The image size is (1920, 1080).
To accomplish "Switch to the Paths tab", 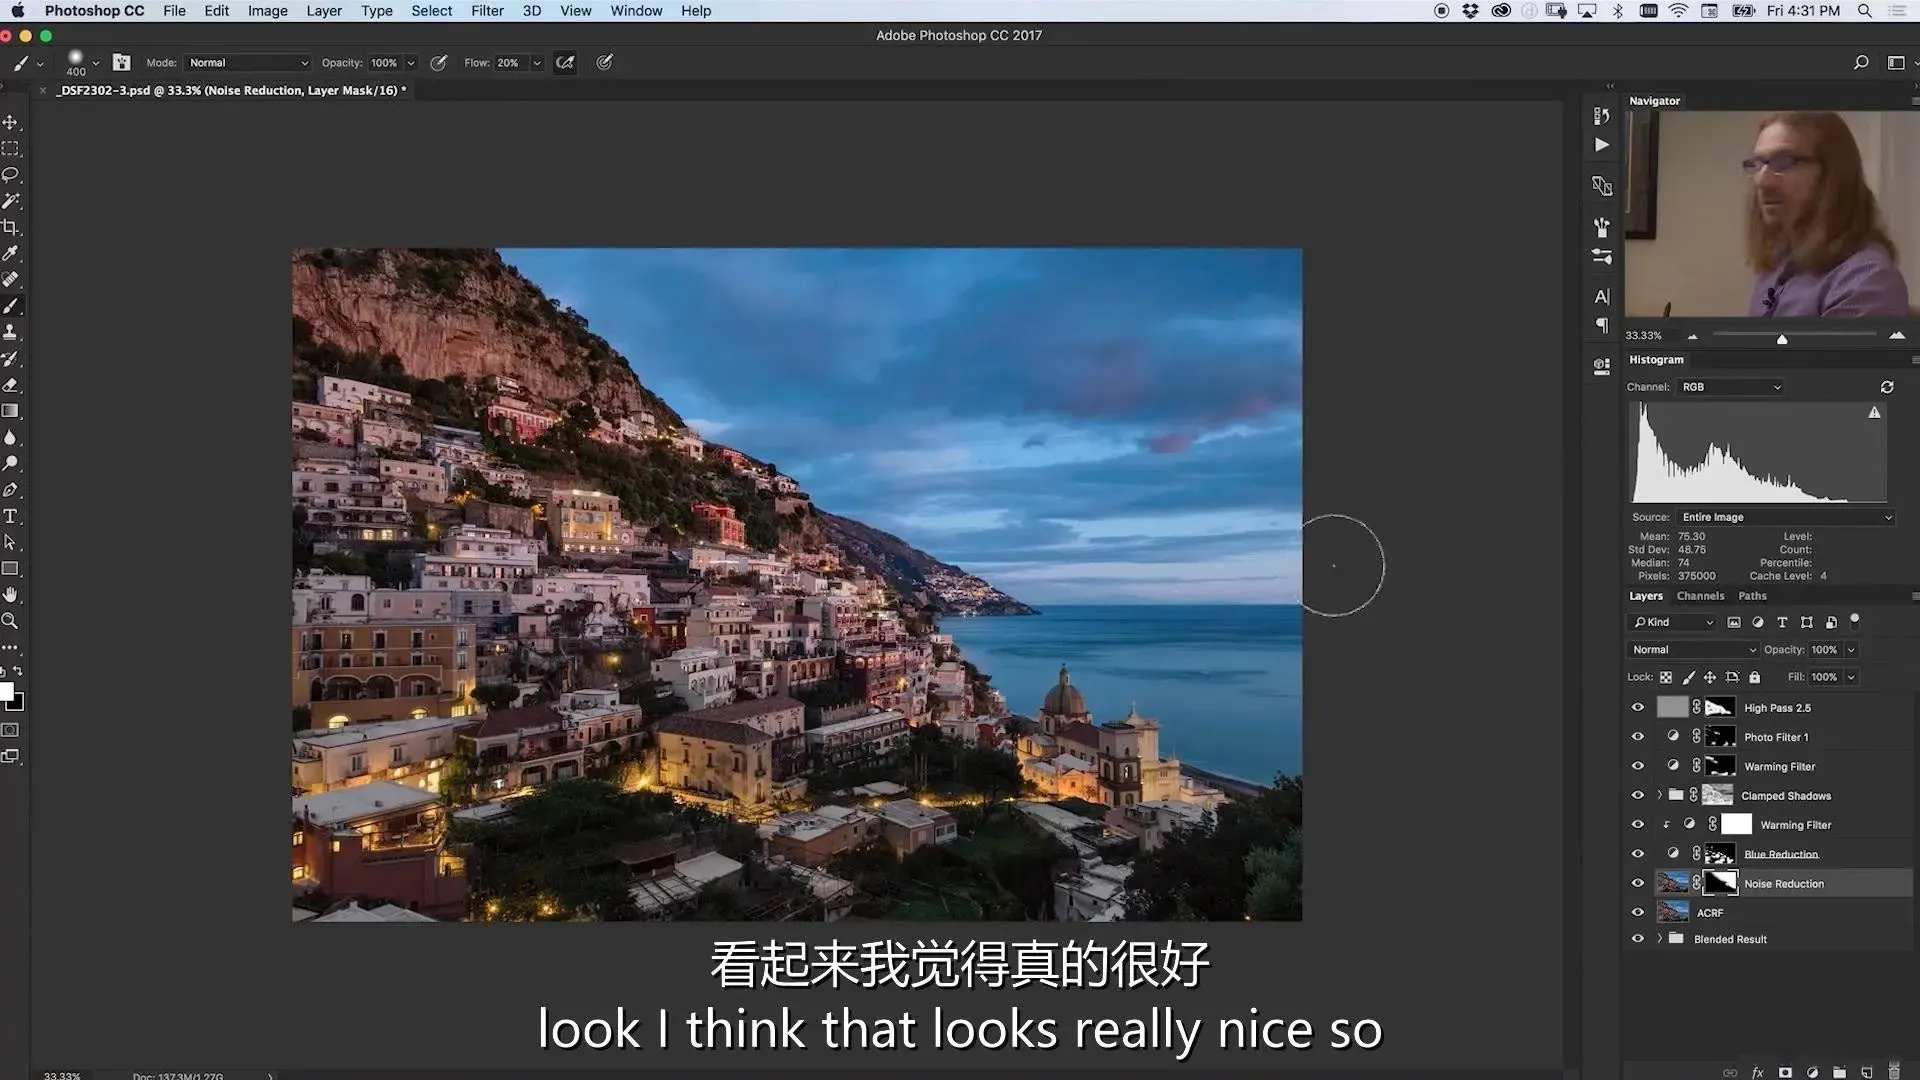I will (x=1752, y=596).
